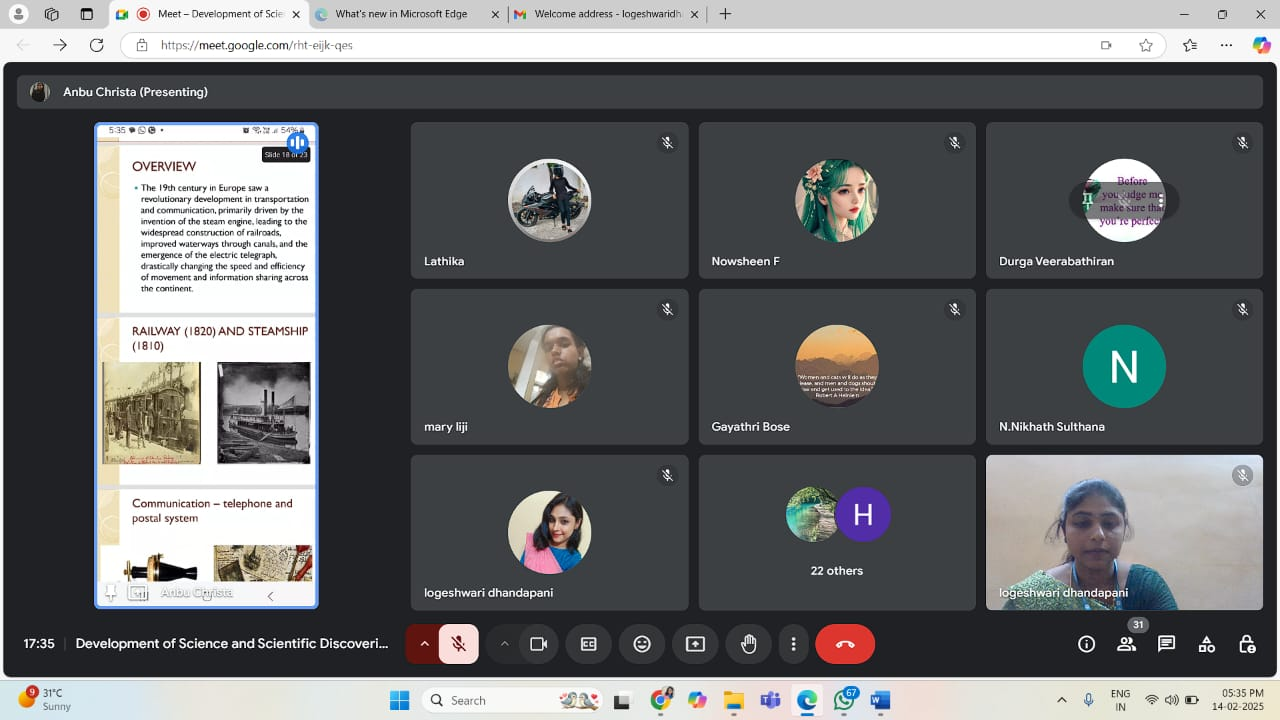View site information lock icon
This screenshot has height=720, width=1280.
click(141, 45)
